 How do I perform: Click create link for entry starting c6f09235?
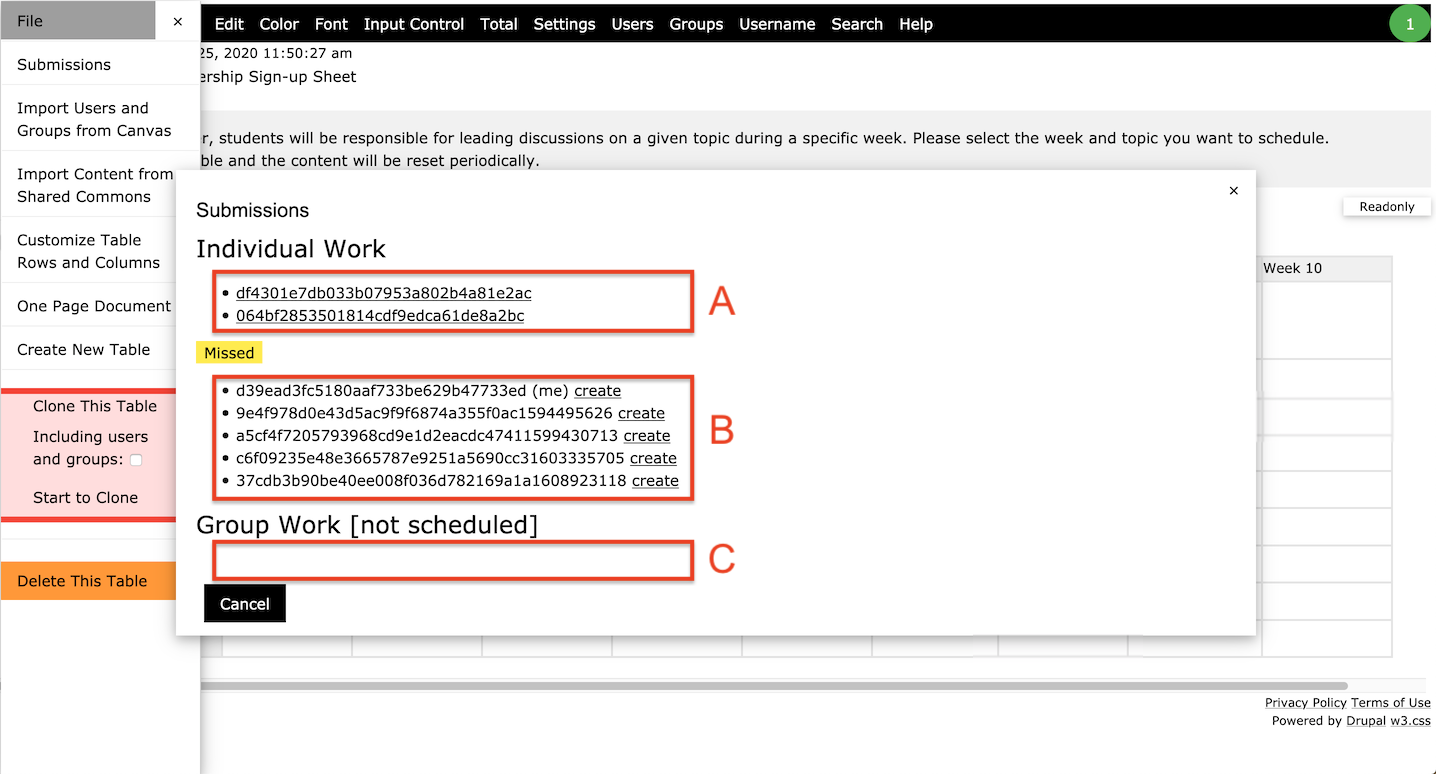pos(653,458)
